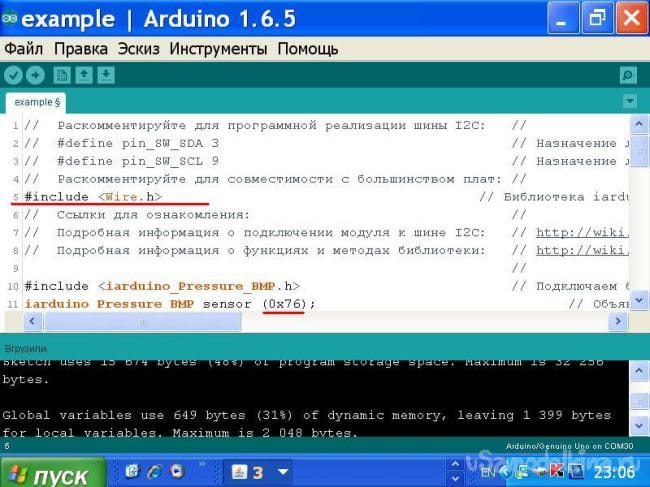The image size is (650, 487).
Task: Click the editor's horizontal scrollbar right arrow
Action: click(x=619, y=322)
